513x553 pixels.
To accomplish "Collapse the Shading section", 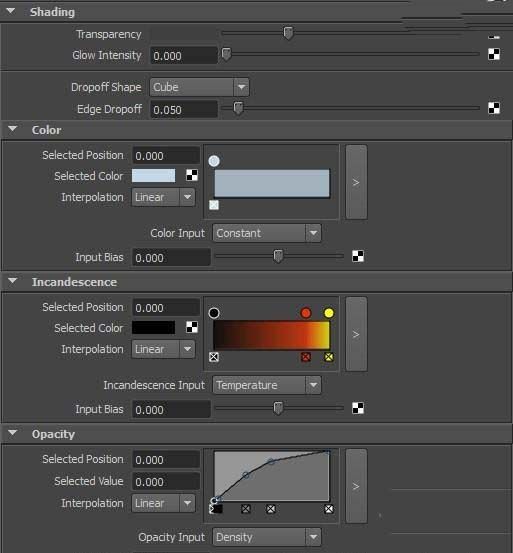I will [11, 11].
